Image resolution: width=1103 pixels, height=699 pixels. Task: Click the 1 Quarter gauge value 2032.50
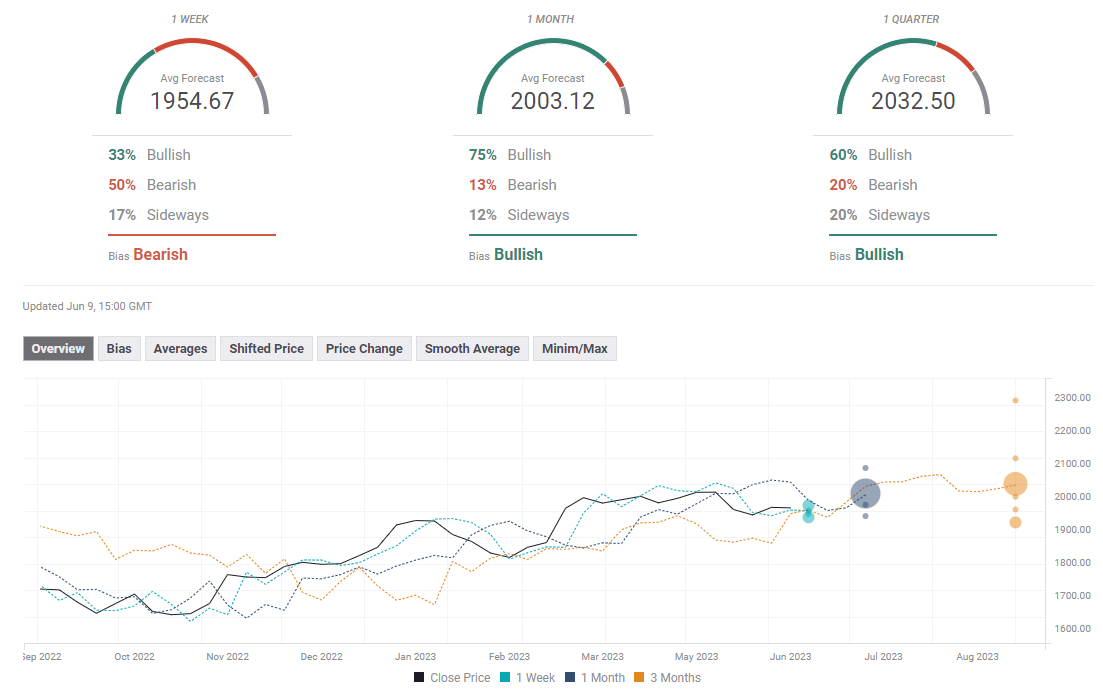913,101
